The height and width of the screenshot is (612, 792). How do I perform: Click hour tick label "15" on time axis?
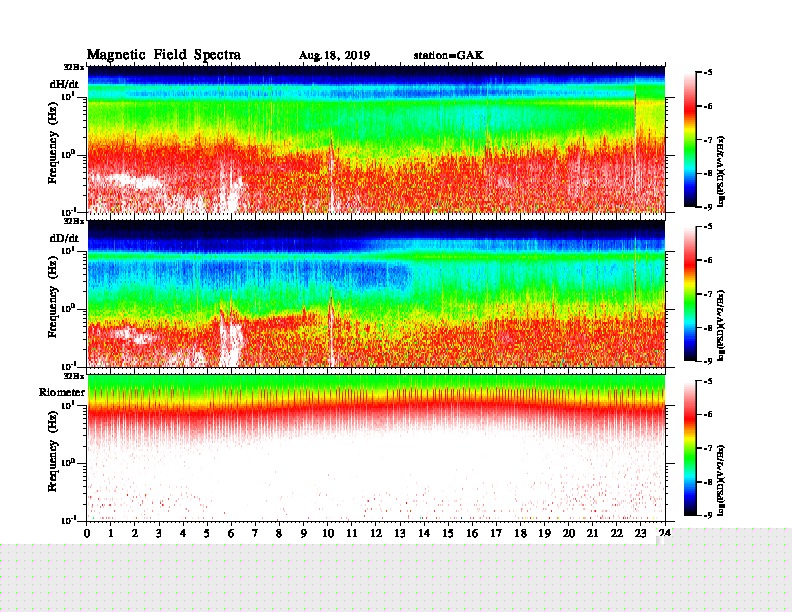448,533
